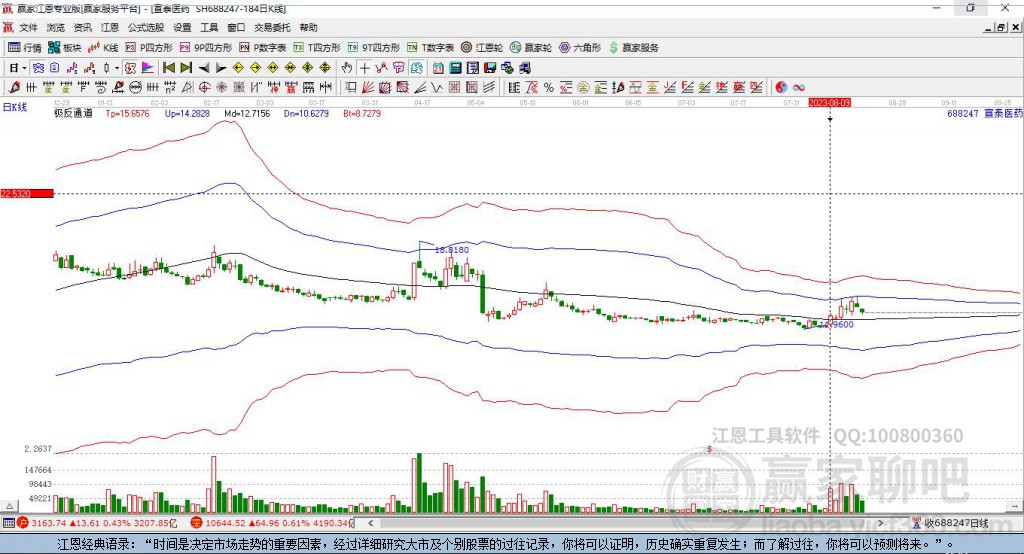Screen dimensions: 1024x554
Task: Open 赢家服务 with the dollar icon
Action: [633, 48]
